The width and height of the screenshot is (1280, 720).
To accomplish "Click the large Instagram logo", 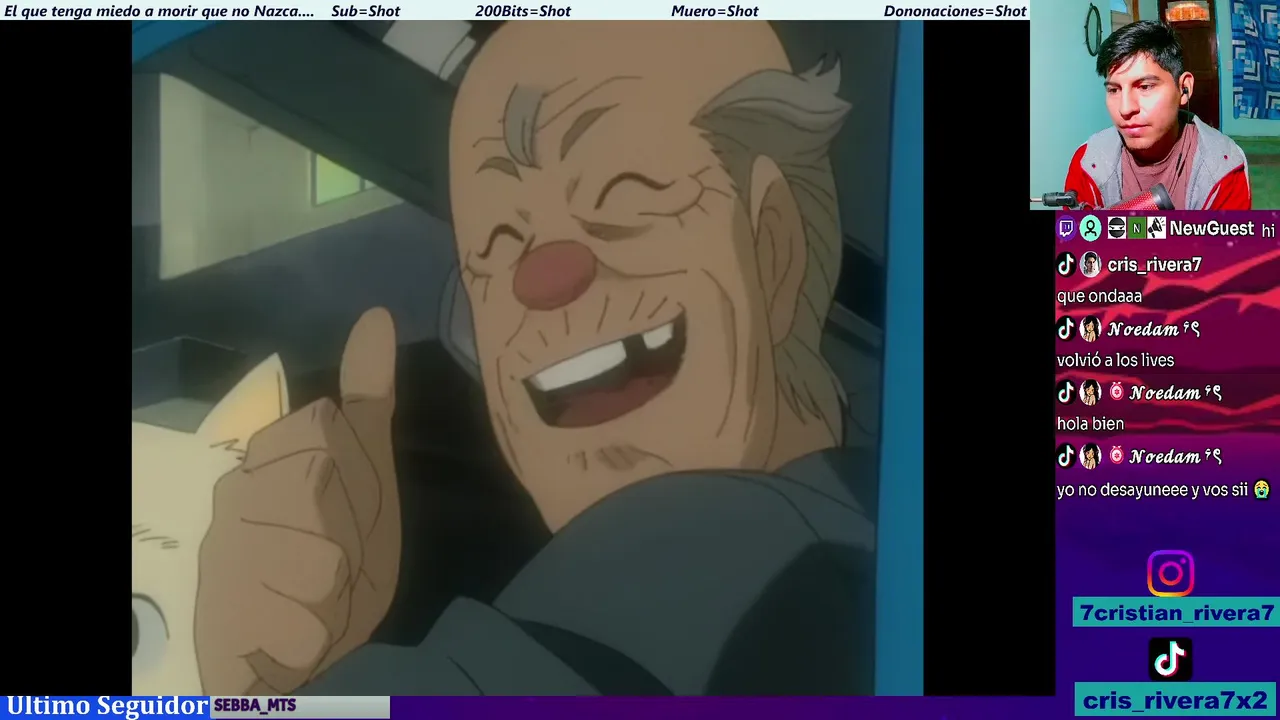I will [1170, 574].
